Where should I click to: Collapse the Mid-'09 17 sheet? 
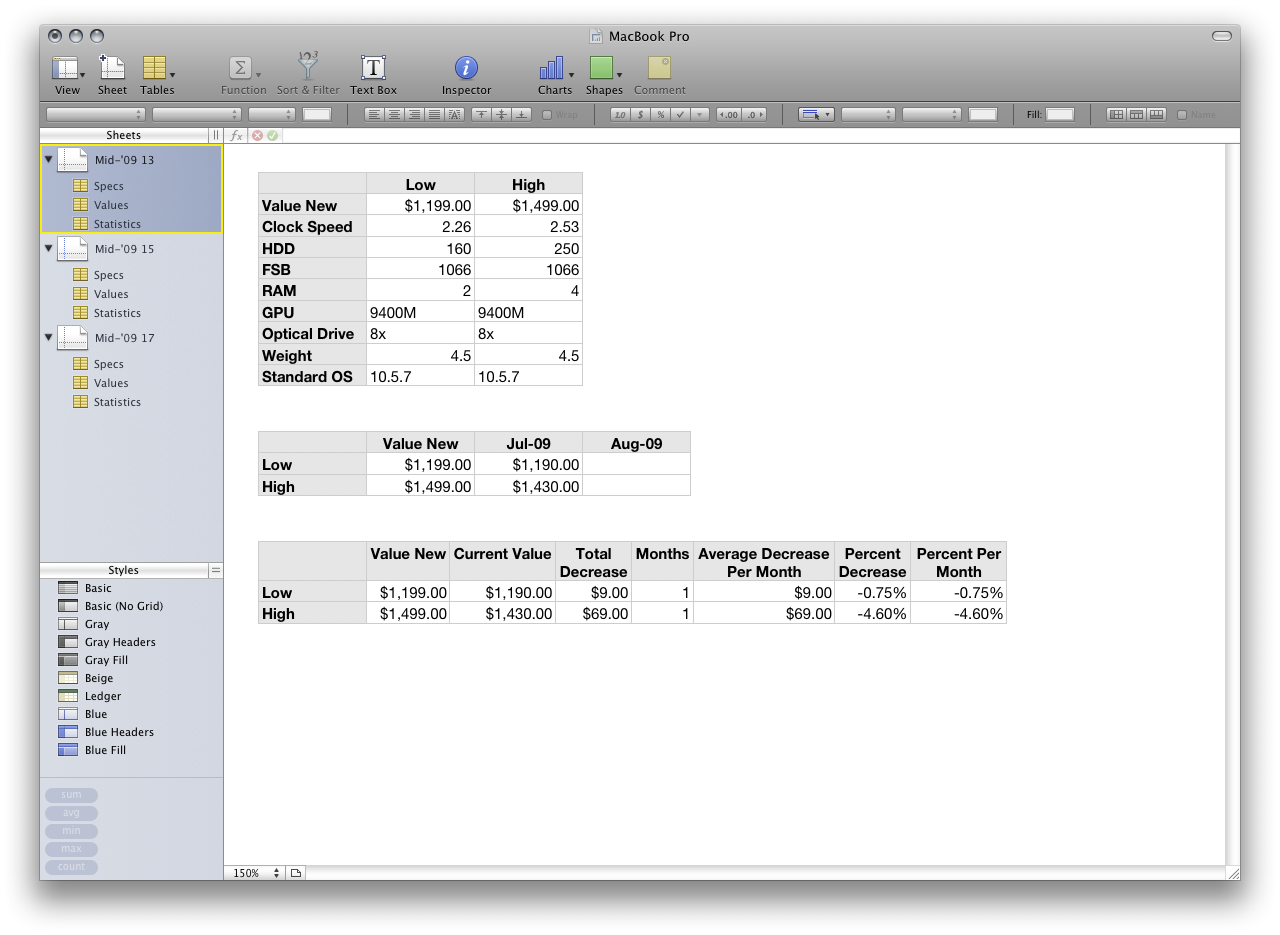tap(48, 337)
